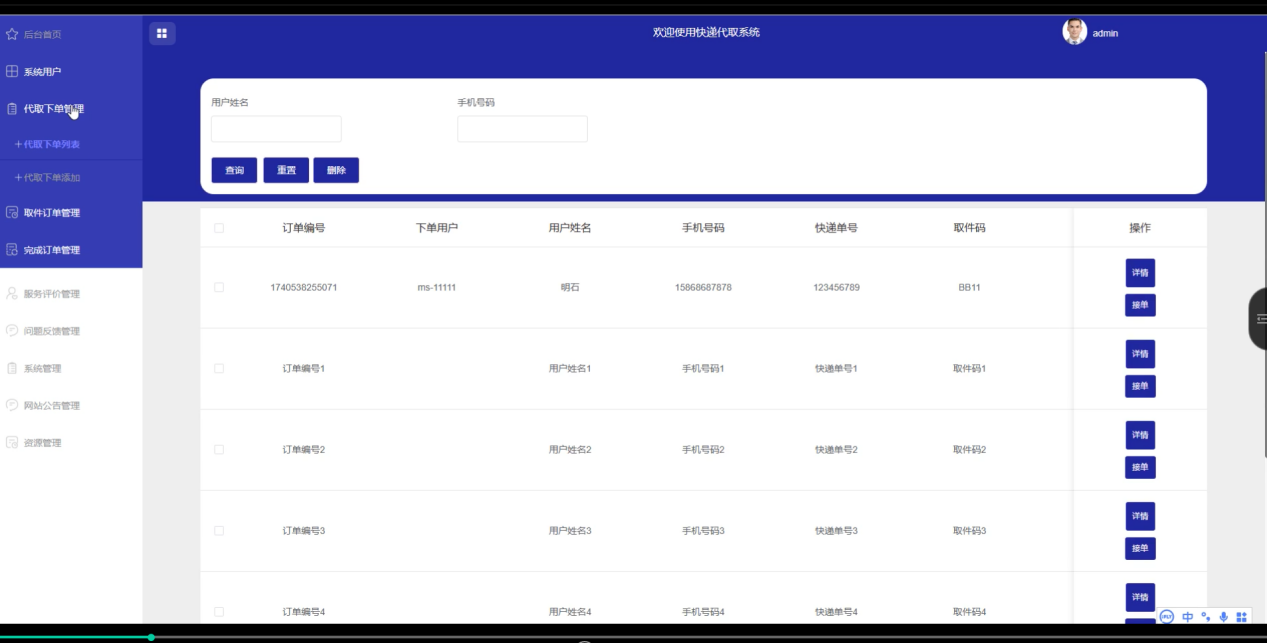Click the 取件码 column header
The width and height of the screenshot is (1267, 643).
969,228
